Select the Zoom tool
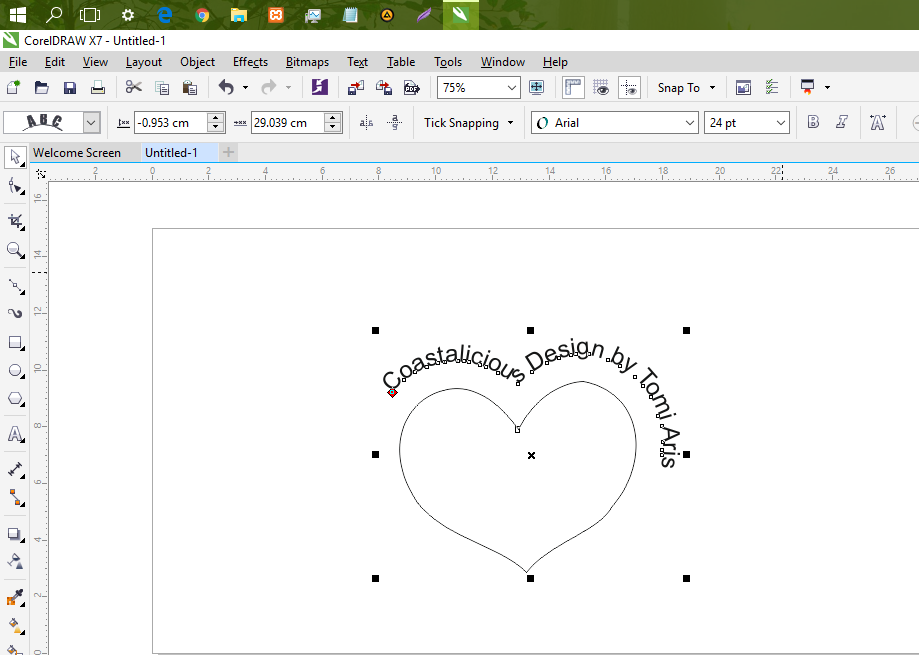The image size is (919, 655). (14, 250)
